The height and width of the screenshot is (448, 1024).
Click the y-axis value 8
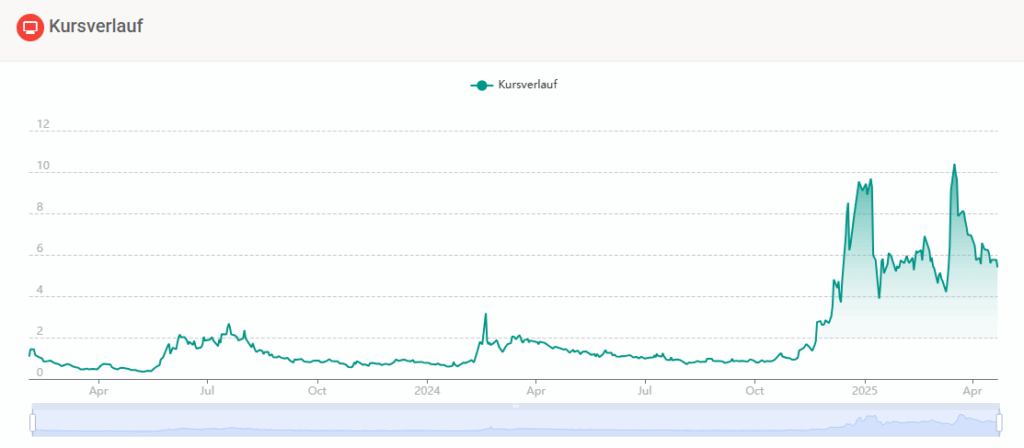click(x=40, y=207)
